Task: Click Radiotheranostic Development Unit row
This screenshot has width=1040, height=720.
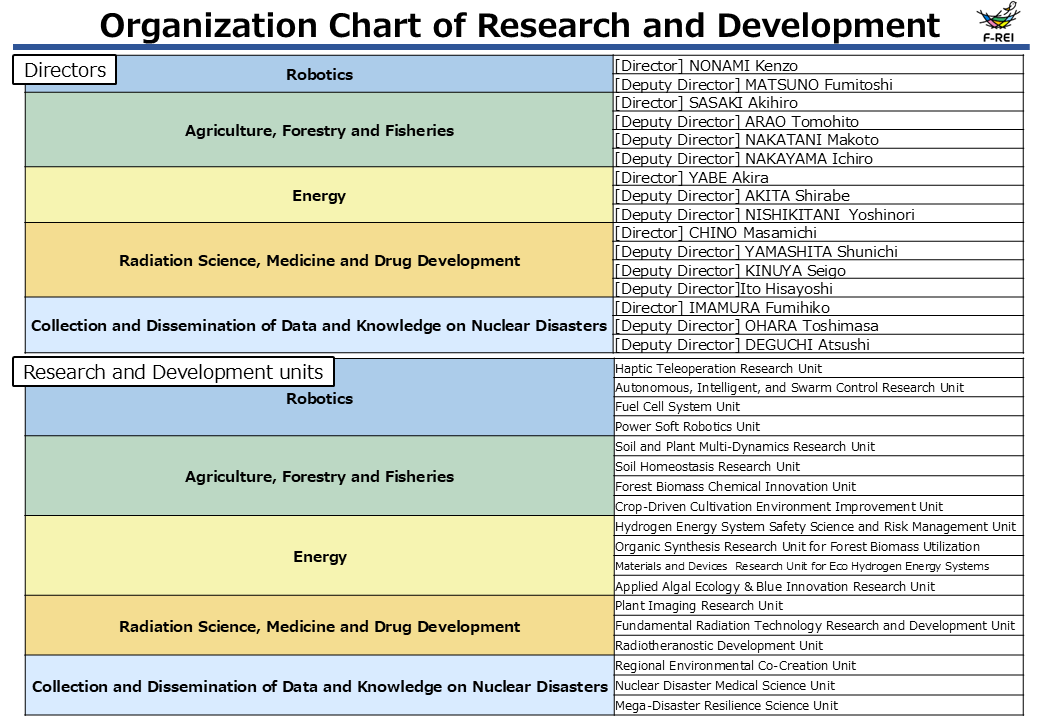Action: pyautogui.click(x=719, y=646)
